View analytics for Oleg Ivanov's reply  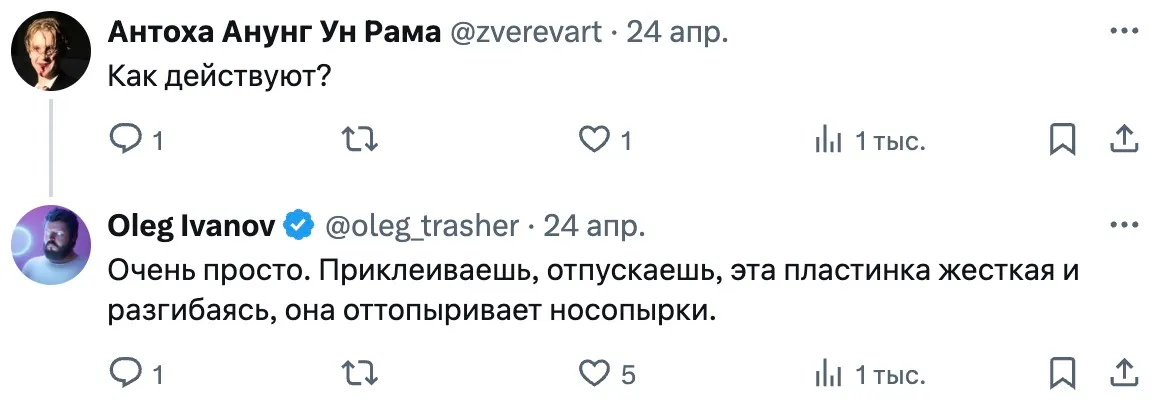coord(828,374)
